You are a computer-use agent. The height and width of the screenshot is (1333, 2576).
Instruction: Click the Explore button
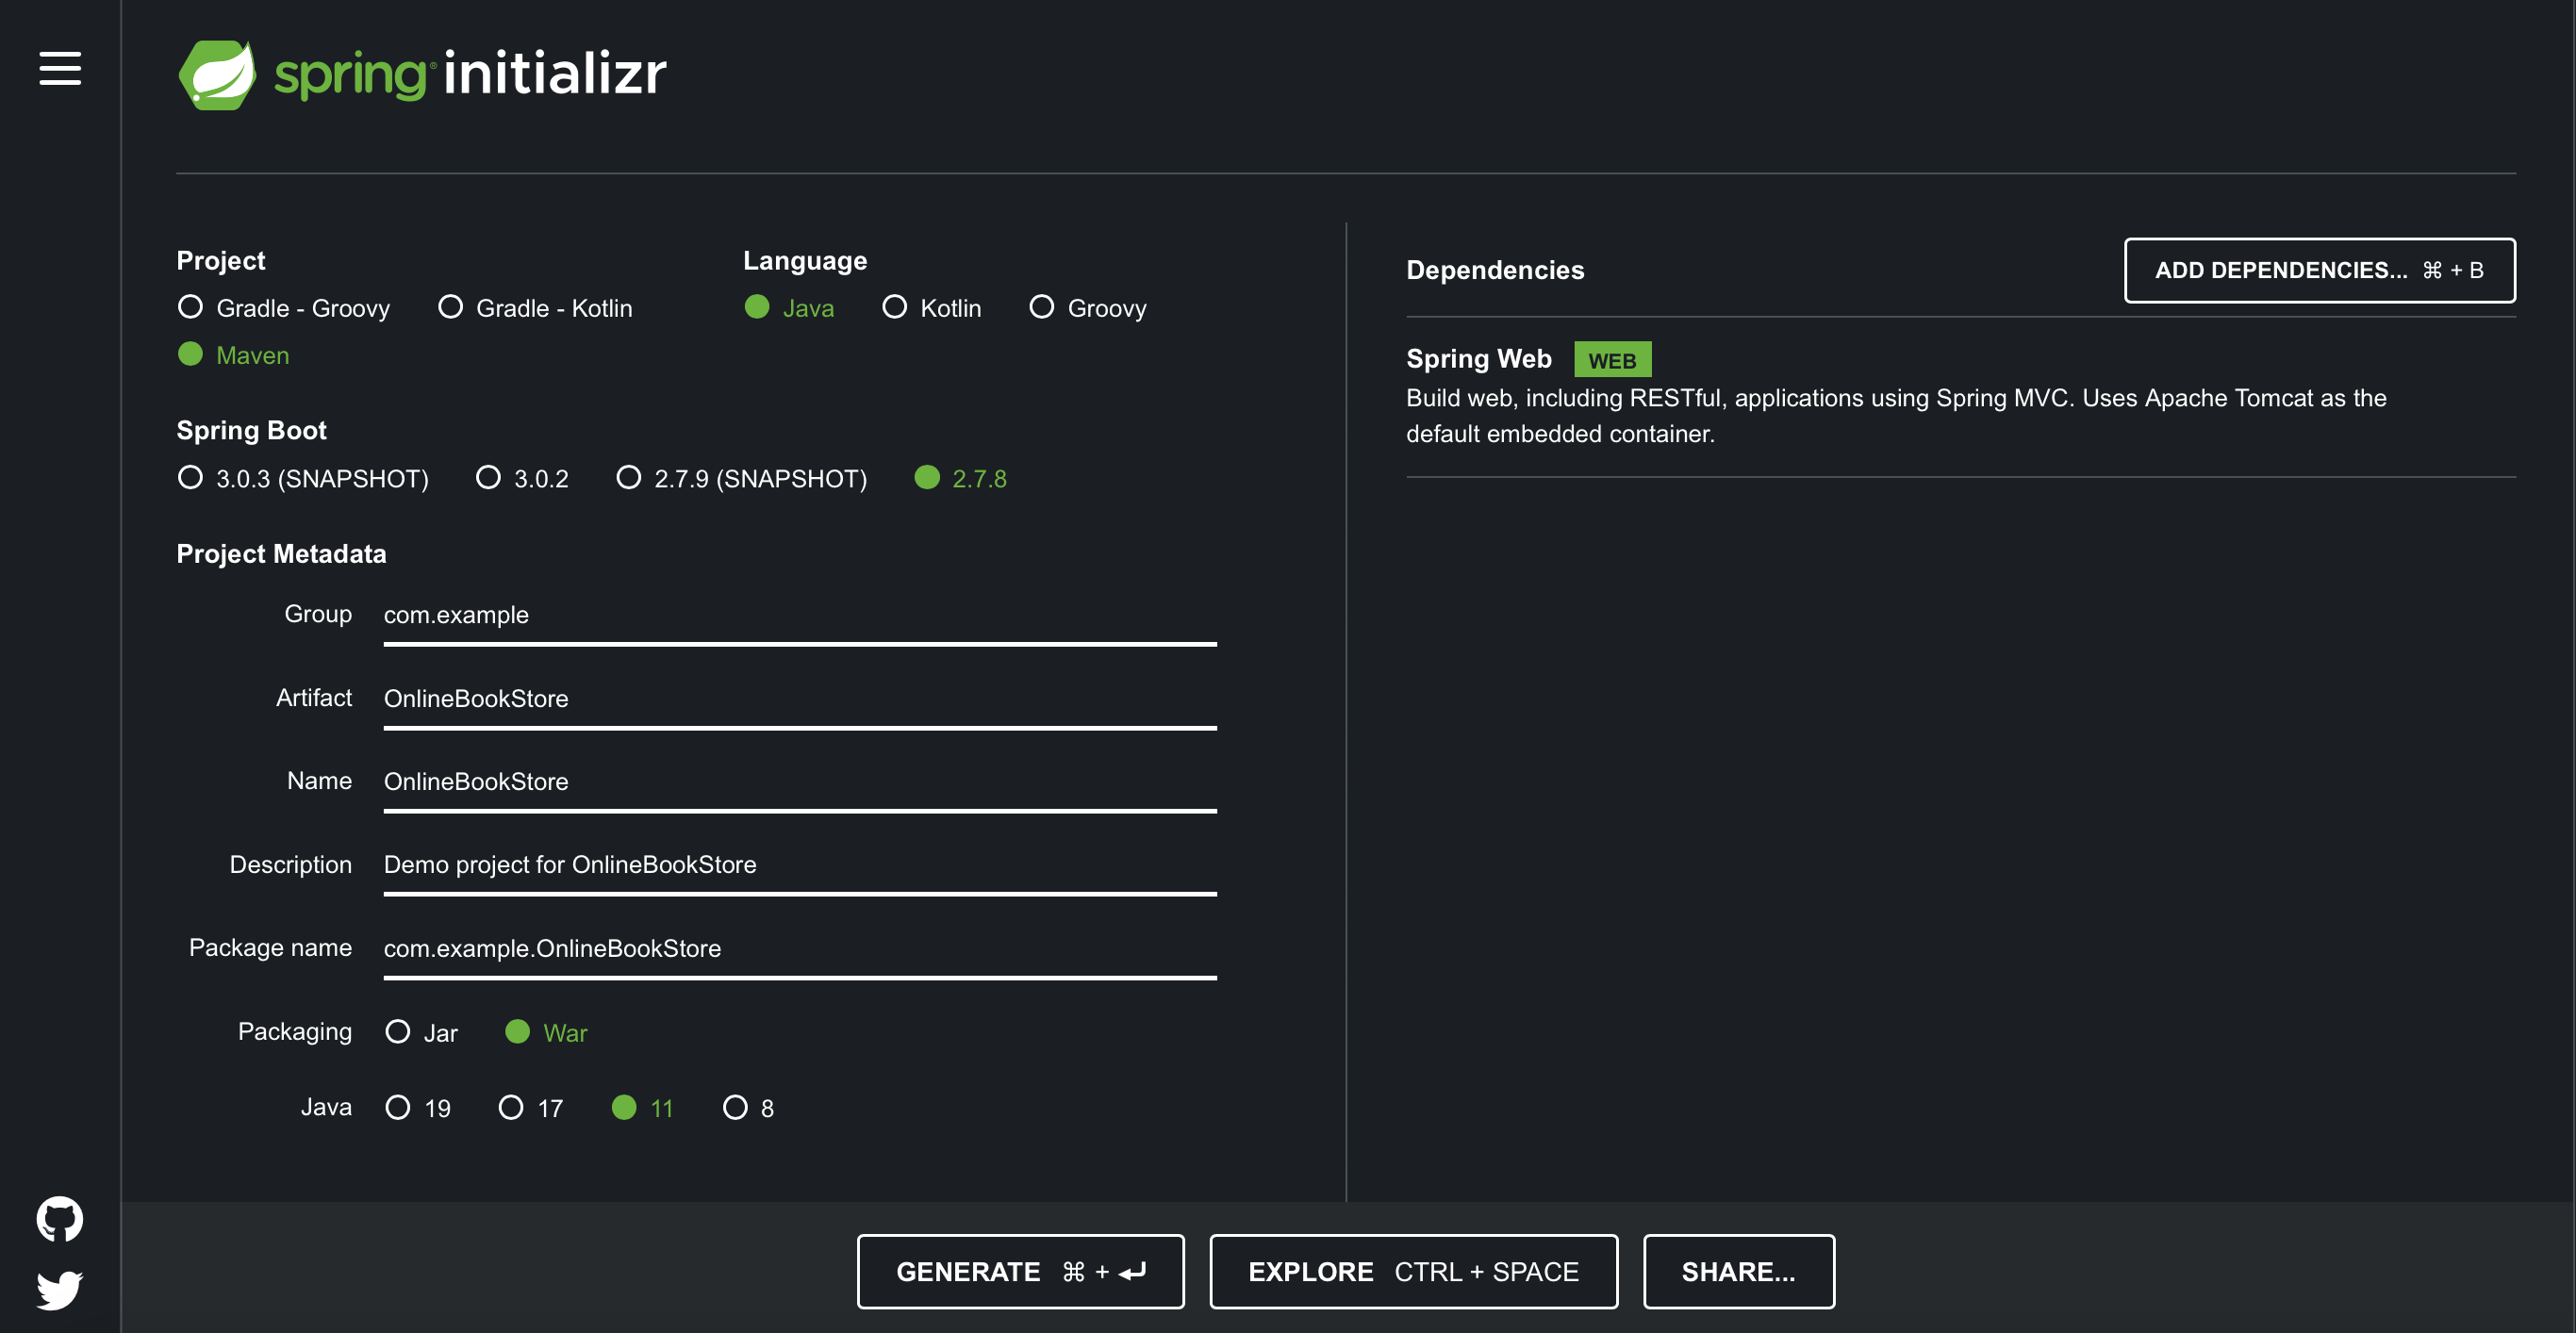tap(1413, 1271)
